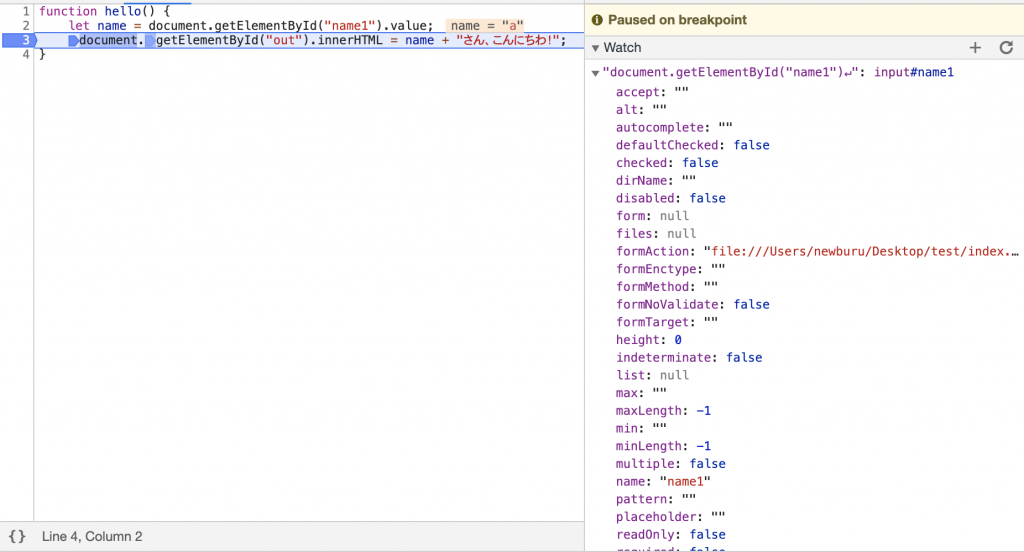This screenshot has height=552, width=1024.
Task: Select the 'formEnctype' property row
Action: [671, 268]
